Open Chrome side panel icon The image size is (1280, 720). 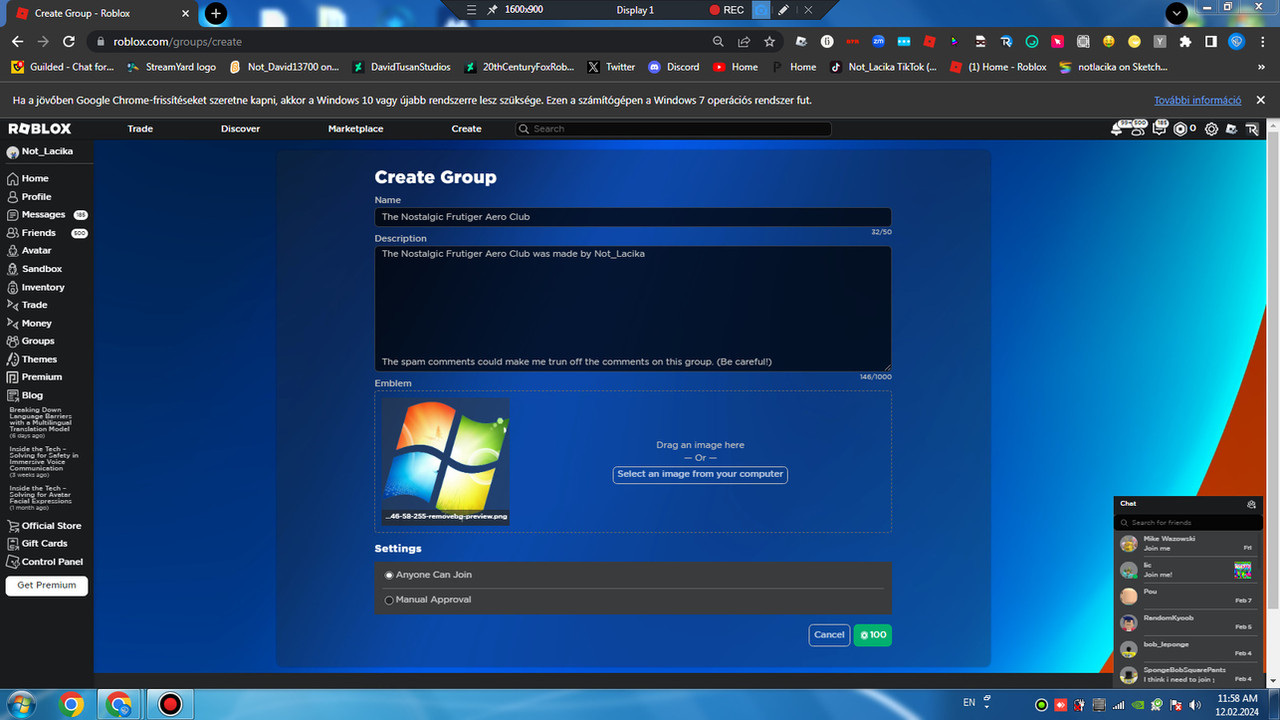pos(1211,42)
